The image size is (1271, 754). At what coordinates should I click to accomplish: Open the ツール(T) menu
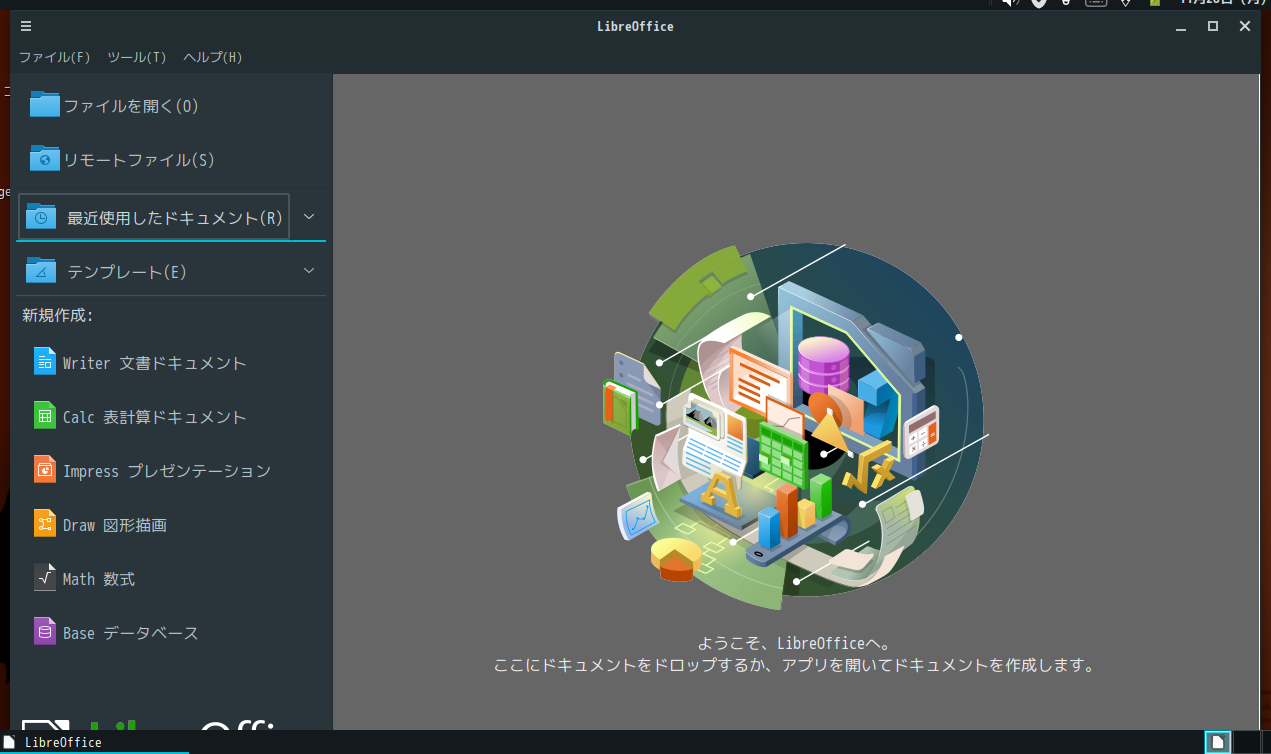pos(137,57)
